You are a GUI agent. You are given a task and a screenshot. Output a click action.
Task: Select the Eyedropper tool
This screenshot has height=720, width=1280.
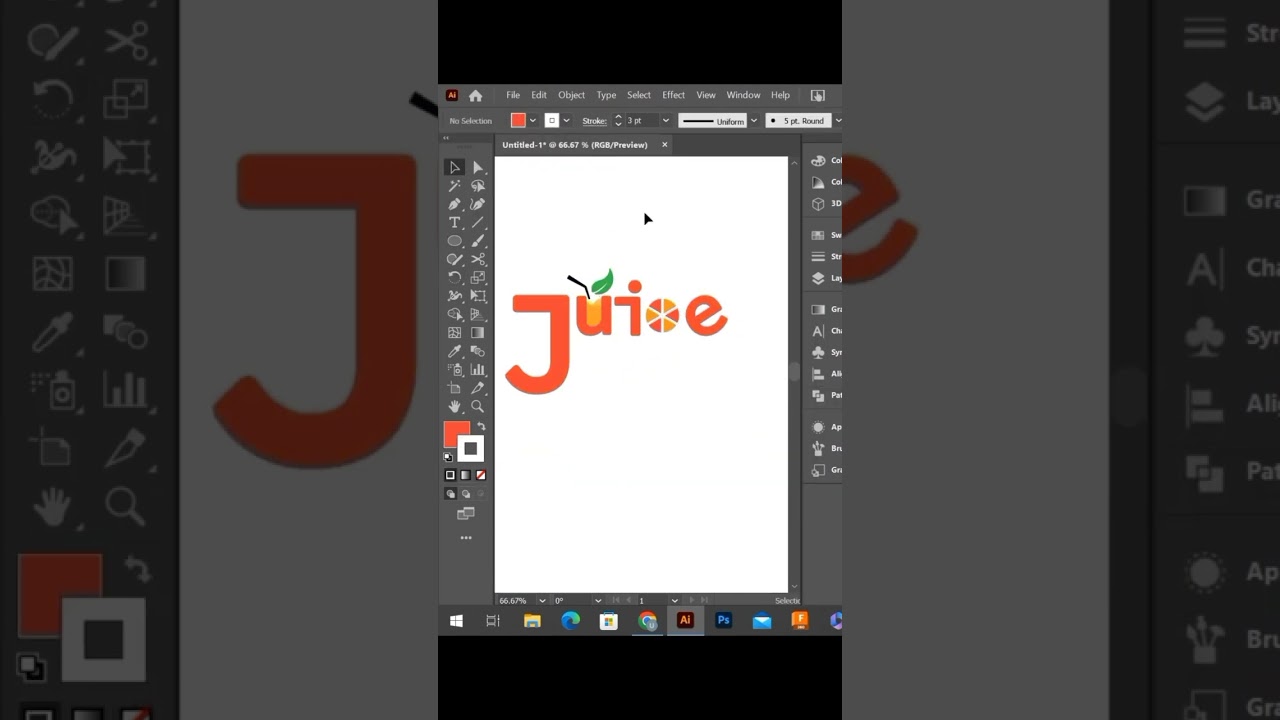point(454,351)
